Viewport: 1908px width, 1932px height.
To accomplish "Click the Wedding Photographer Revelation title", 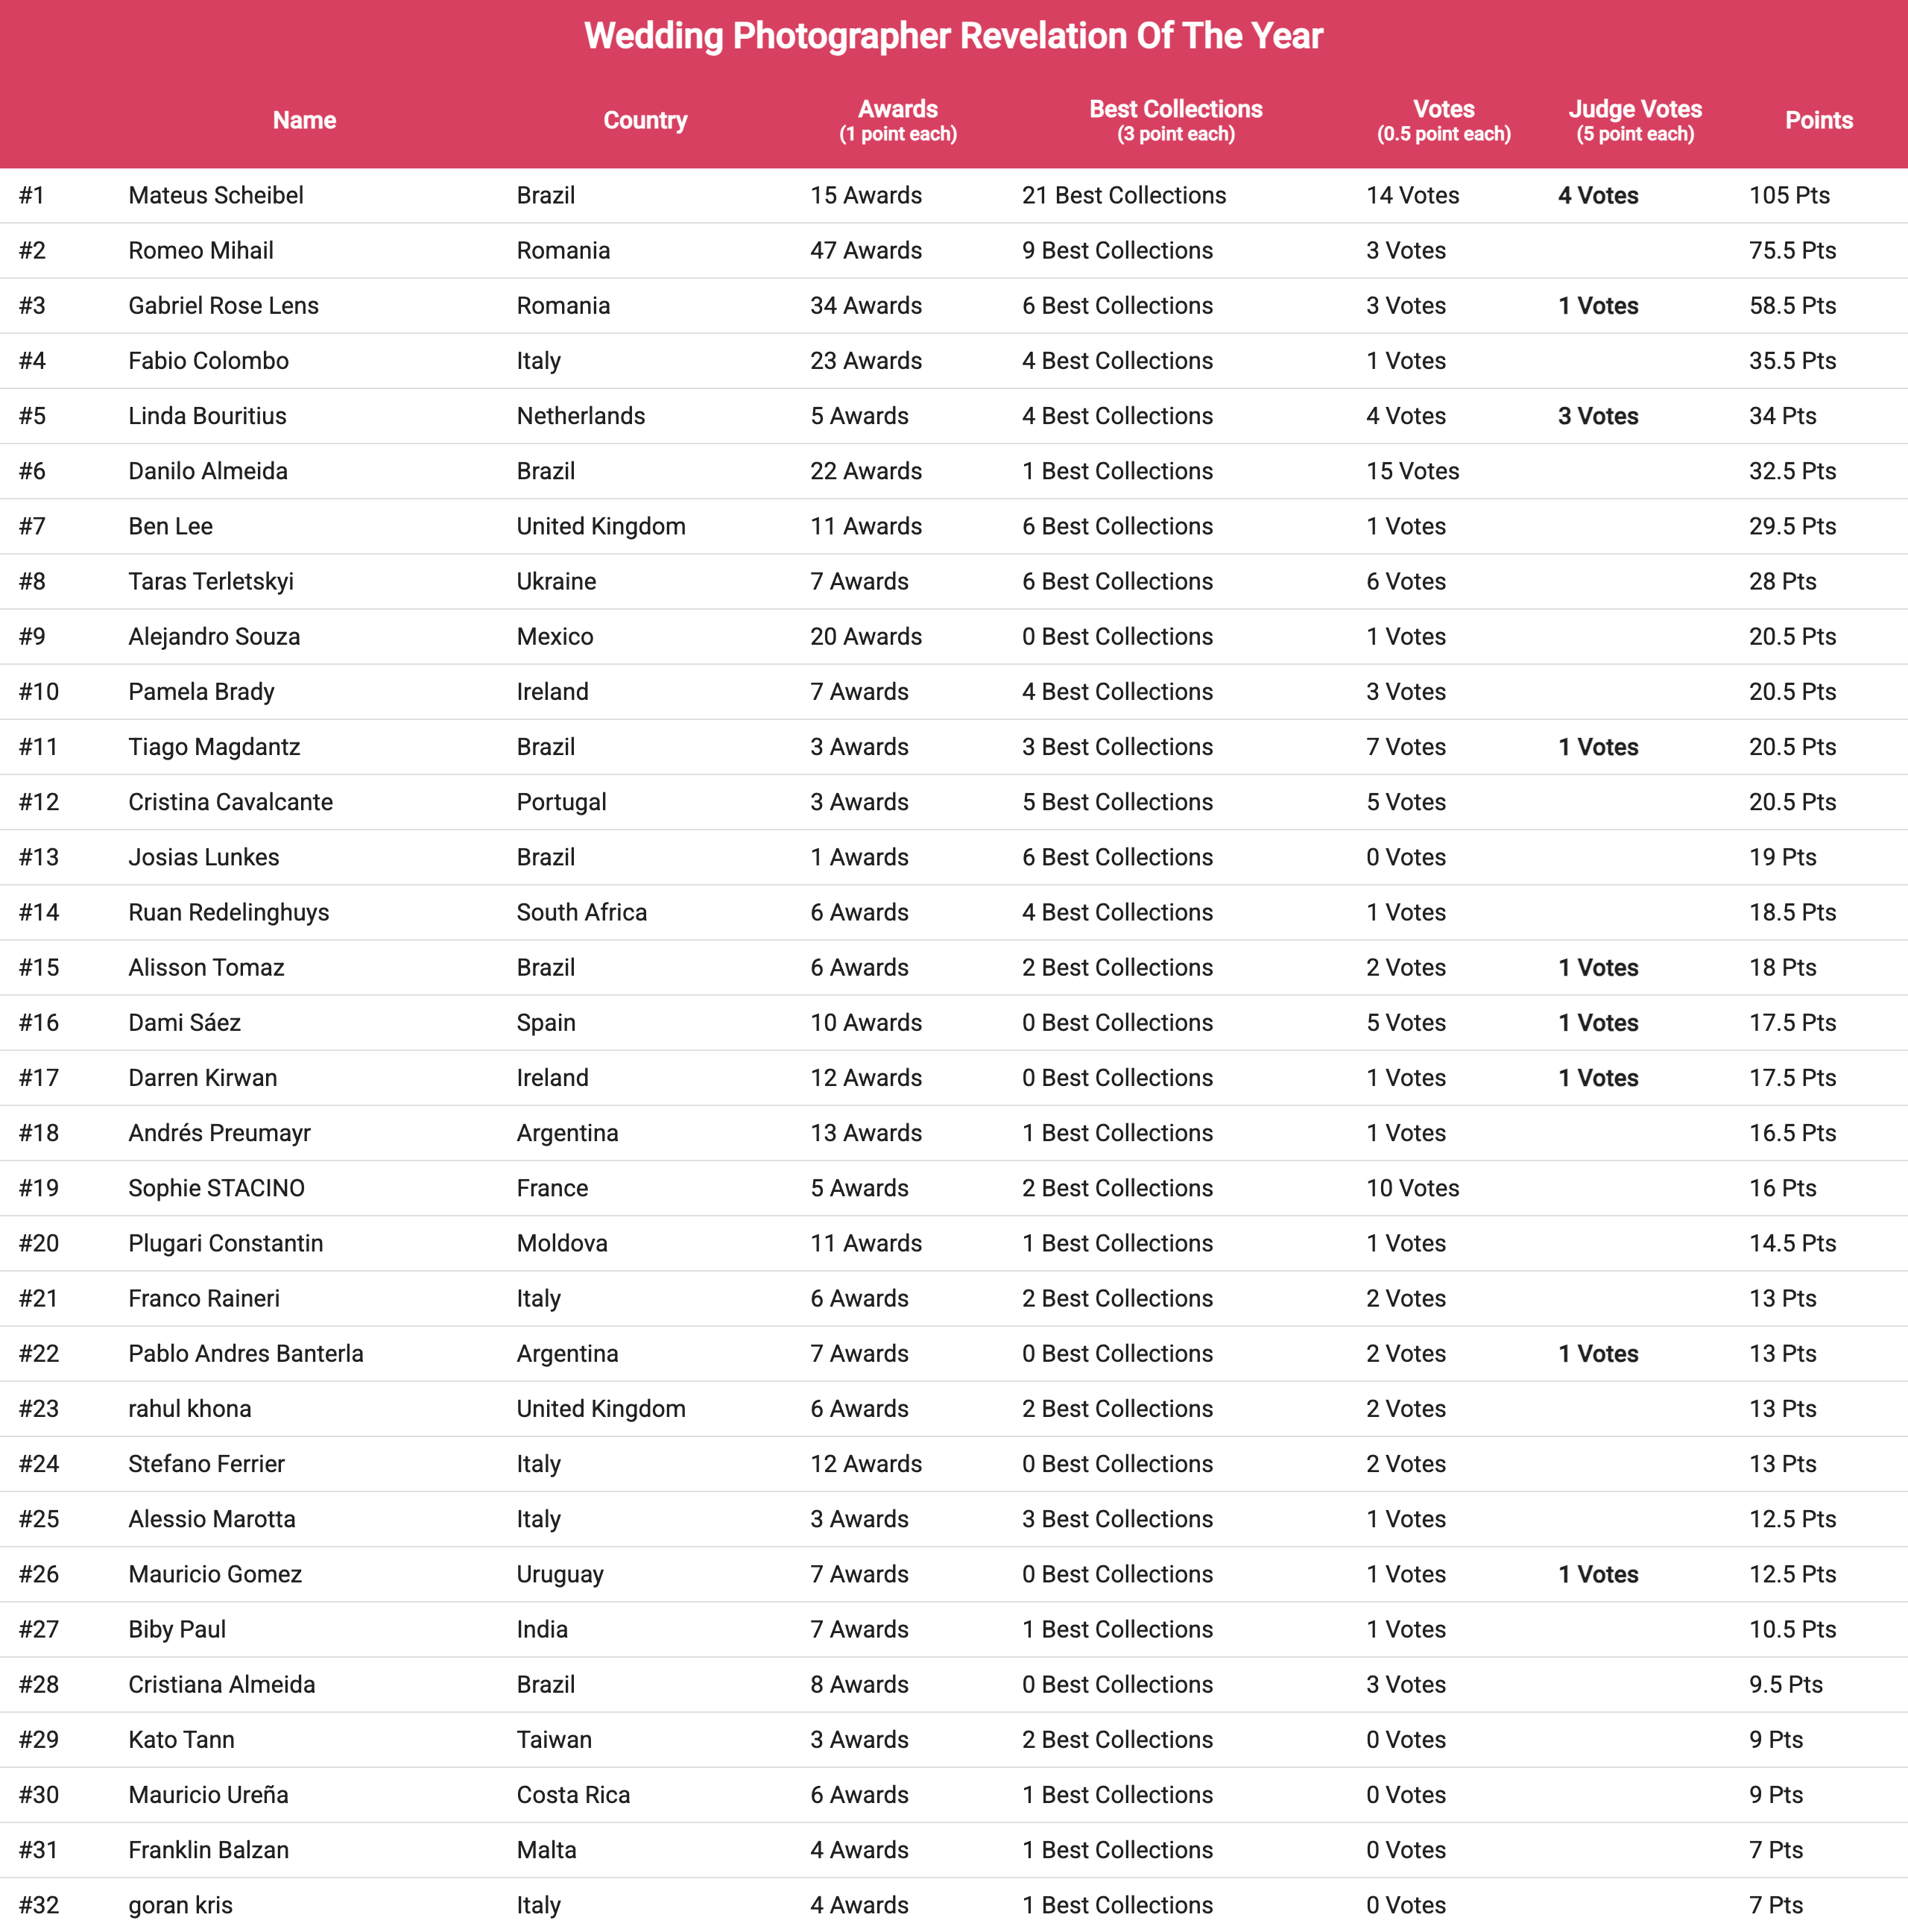I will click(x=953, y=36).
